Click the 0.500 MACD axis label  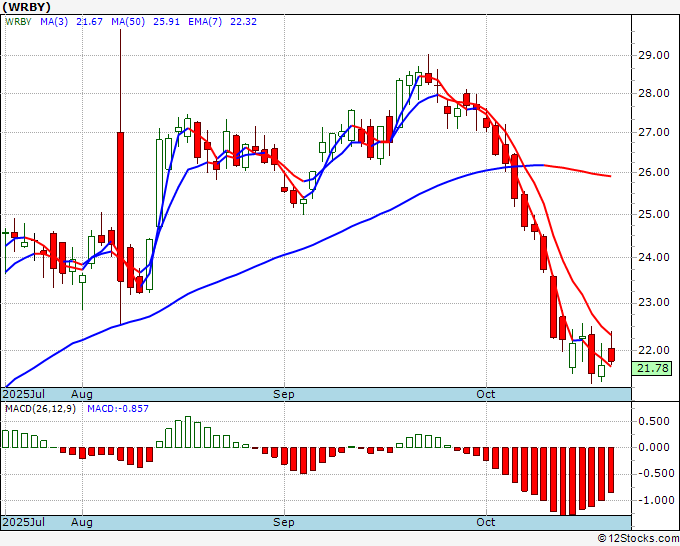pyautogui.click(x=654, y=421)
